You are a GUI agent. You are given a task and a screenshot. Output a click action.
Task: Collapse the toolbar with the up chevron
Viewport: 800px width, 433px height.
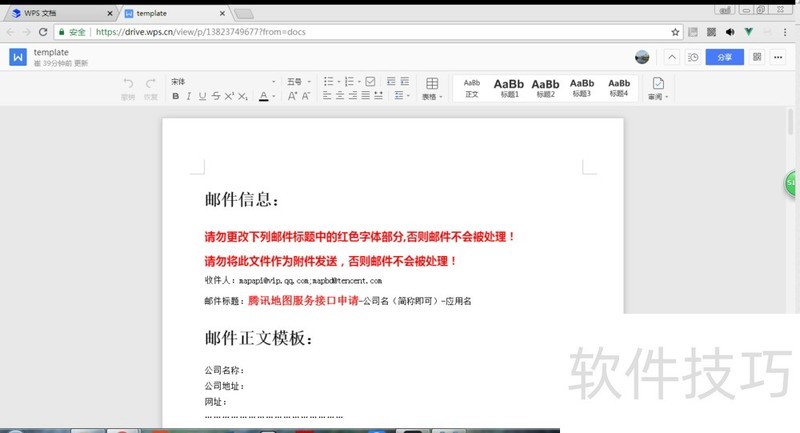point(672,57)
